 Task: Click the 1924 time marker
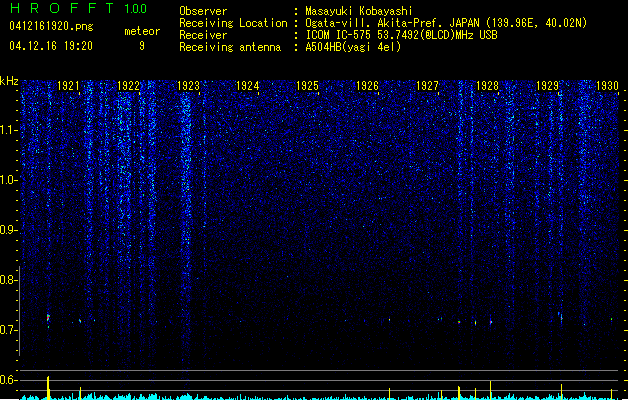[x=248, y=86]
